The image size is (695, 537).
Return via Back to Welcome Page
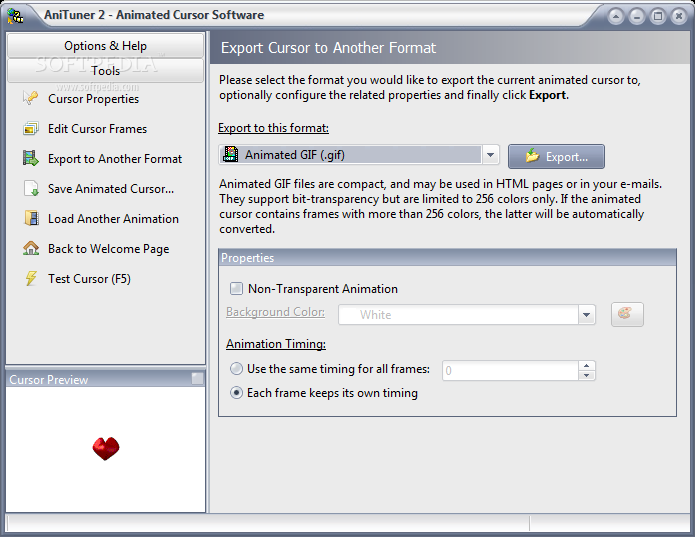point(109,249)
